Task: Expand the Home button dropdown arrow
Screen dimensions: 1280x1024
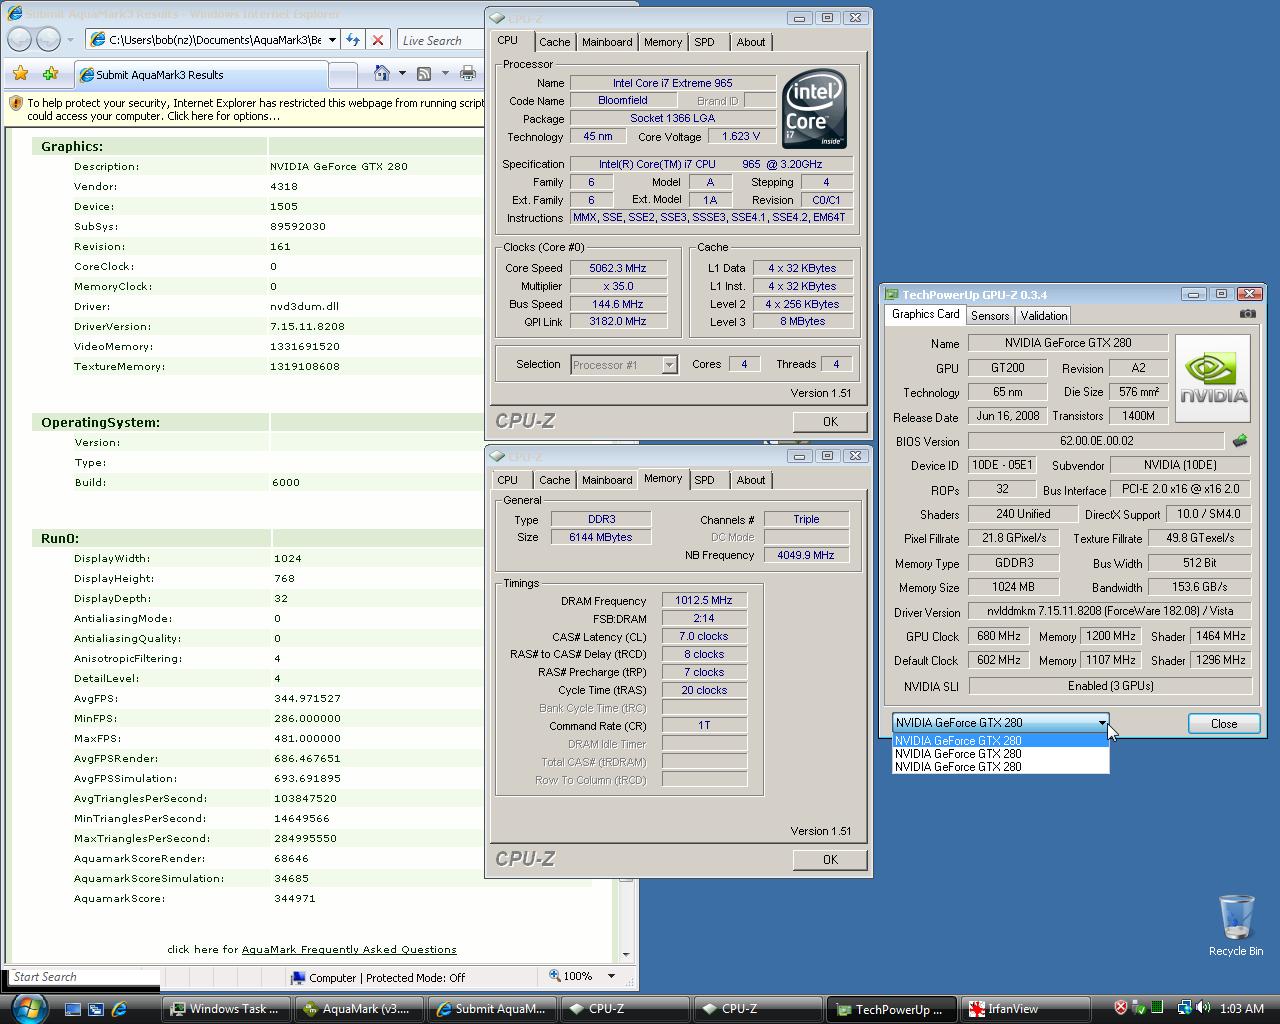Action: tap(402, 73)
